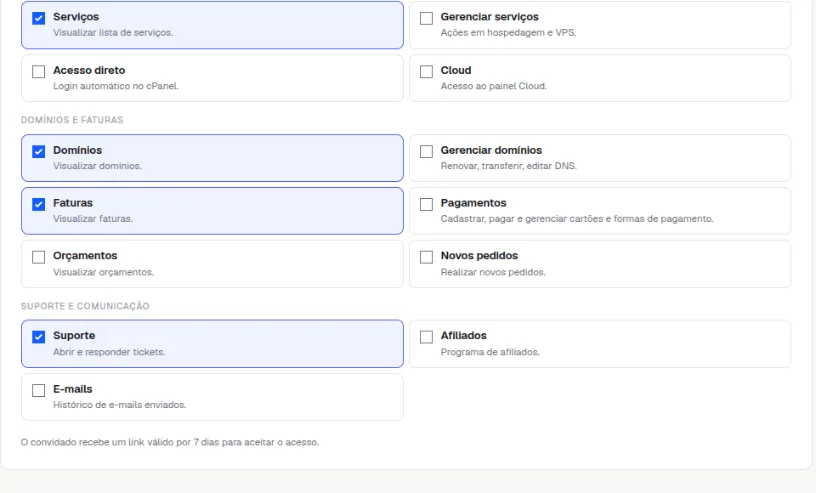Click the 'Programa de afiliados.' description
The height and width of the screenshot is (493, 816).
(490, 352)
